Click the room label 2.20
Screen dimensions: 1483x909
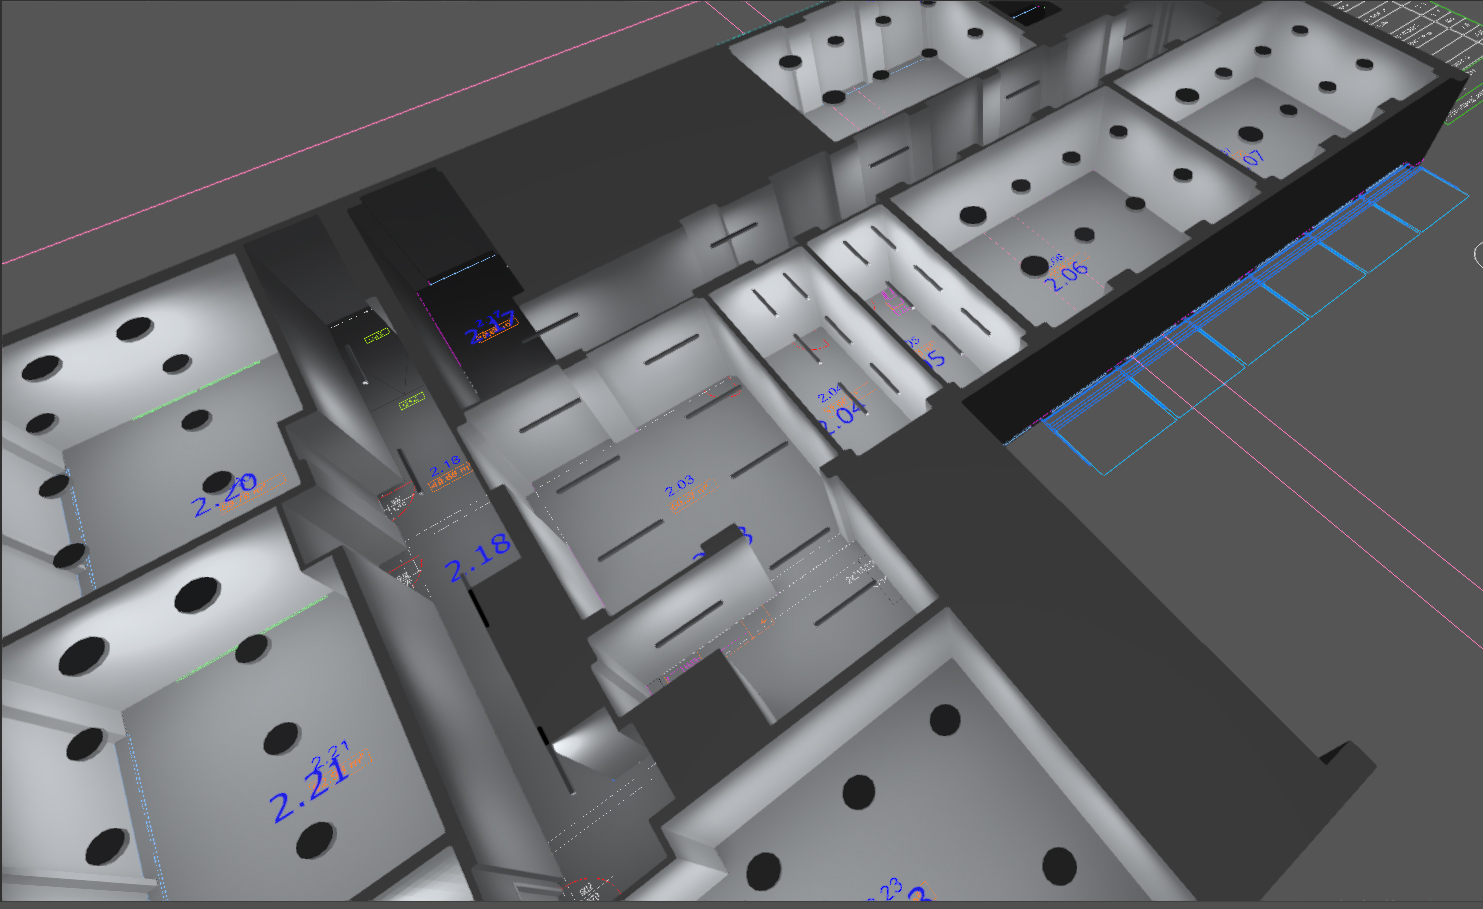224,494
